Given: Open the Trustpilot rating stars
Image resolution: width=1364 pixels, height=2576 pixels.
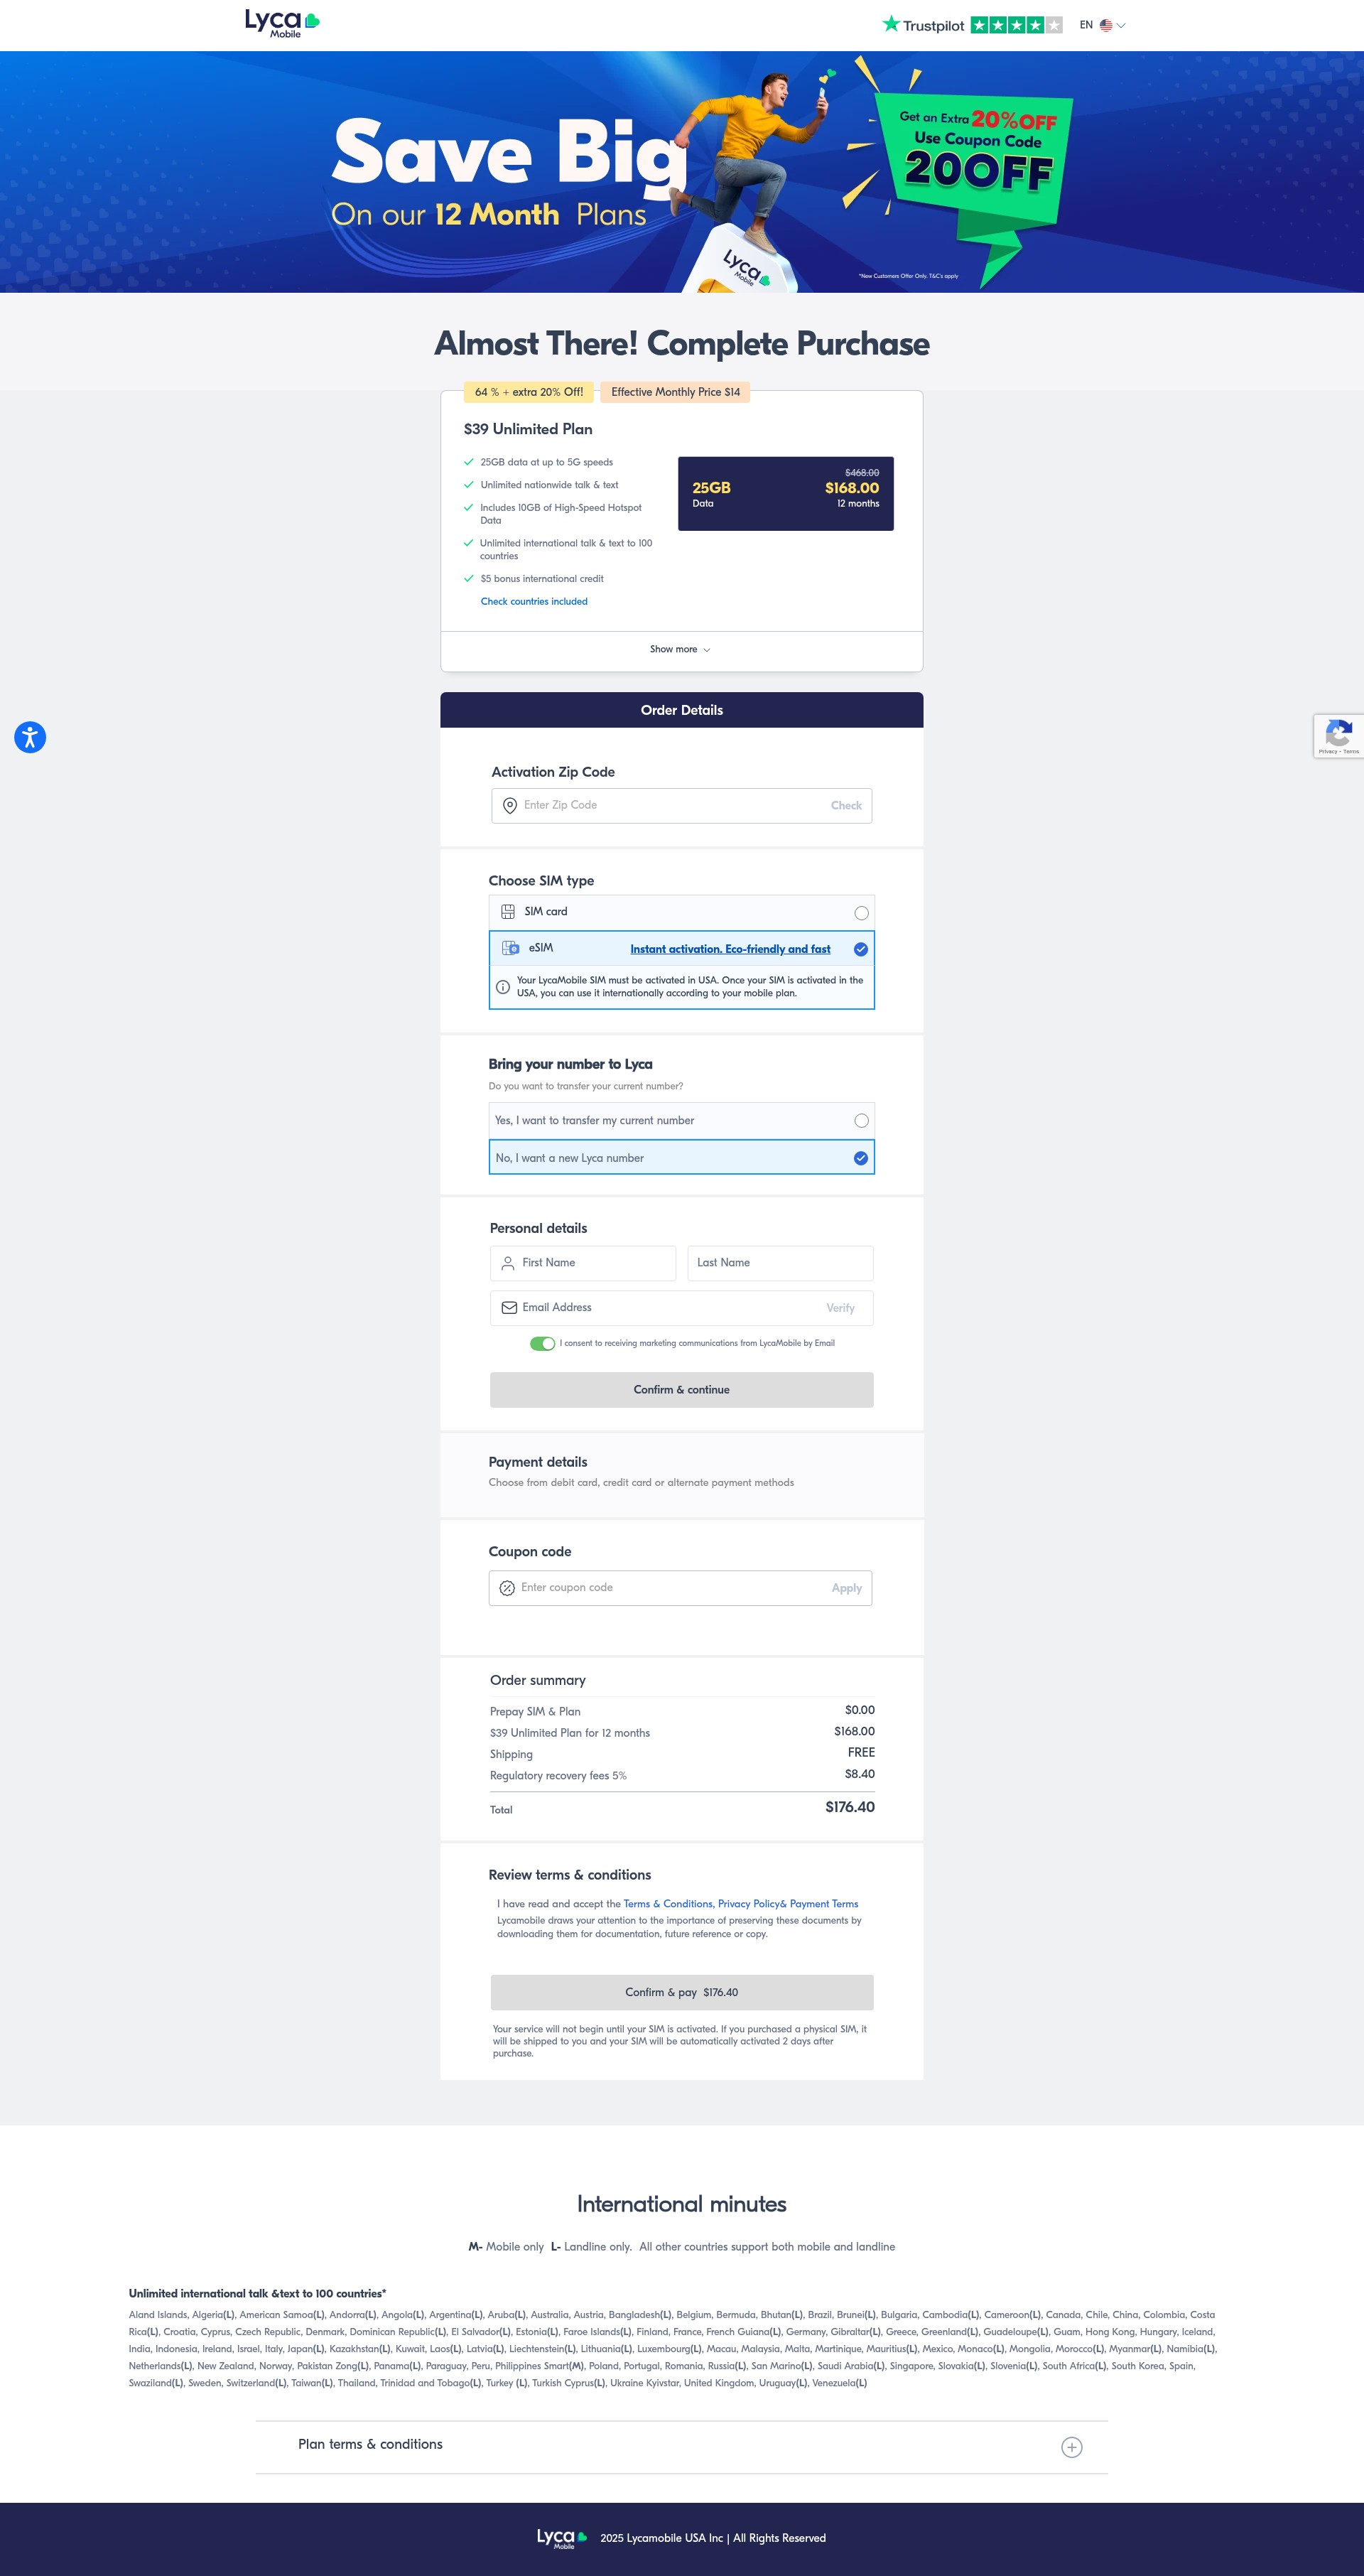Looking at the screenshot, I should tap(1016, 25).
